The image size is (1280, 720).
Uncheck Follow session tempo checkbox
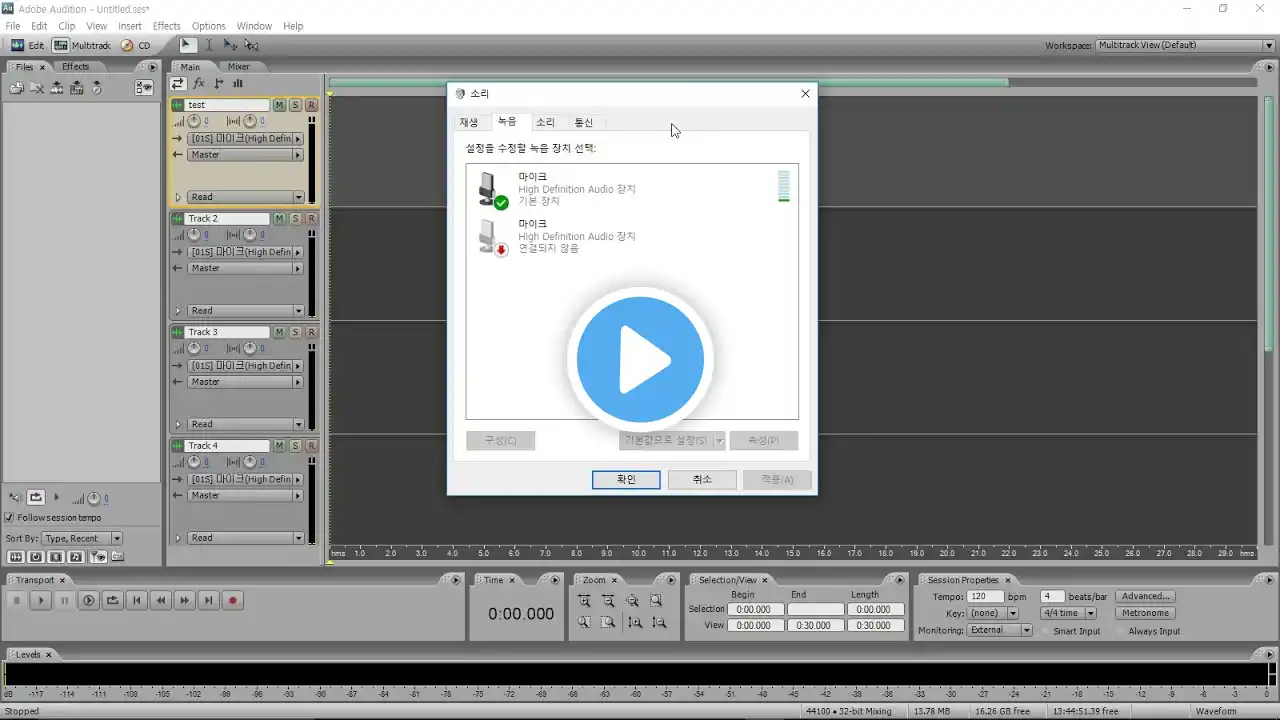pos(10,517)
